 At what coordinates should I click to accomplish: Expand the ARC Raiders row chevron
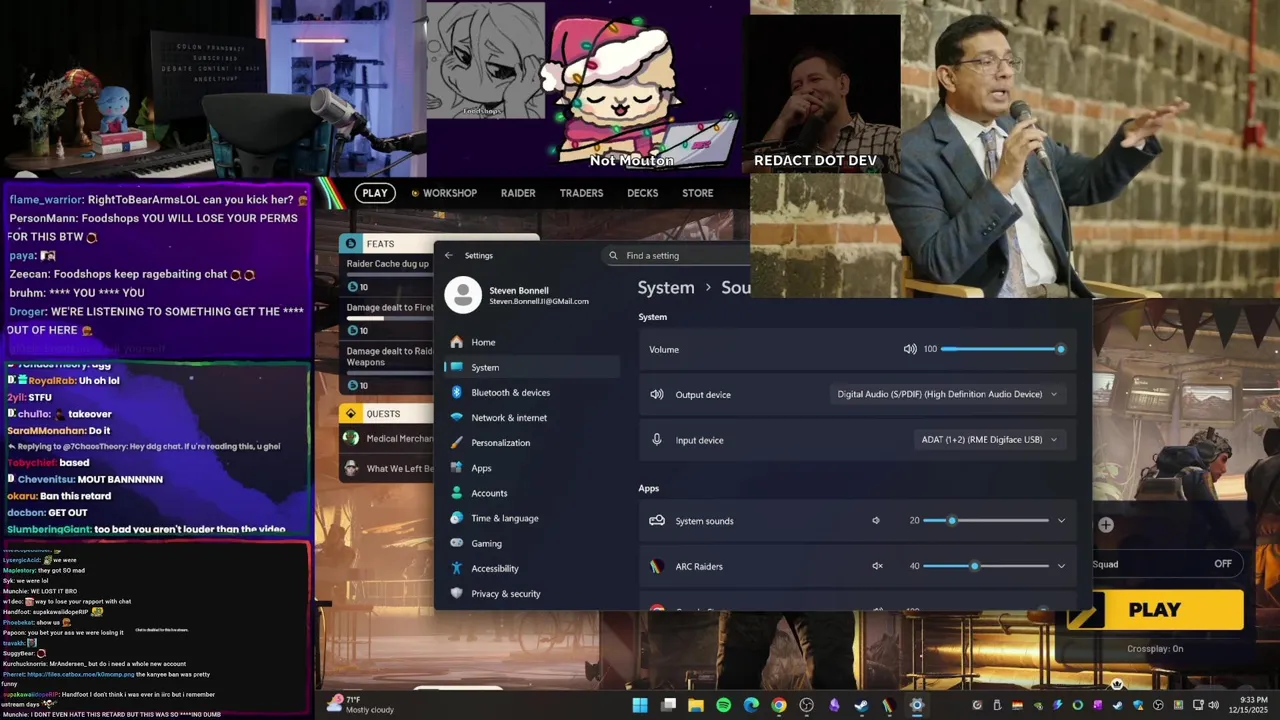point(1061,566)
